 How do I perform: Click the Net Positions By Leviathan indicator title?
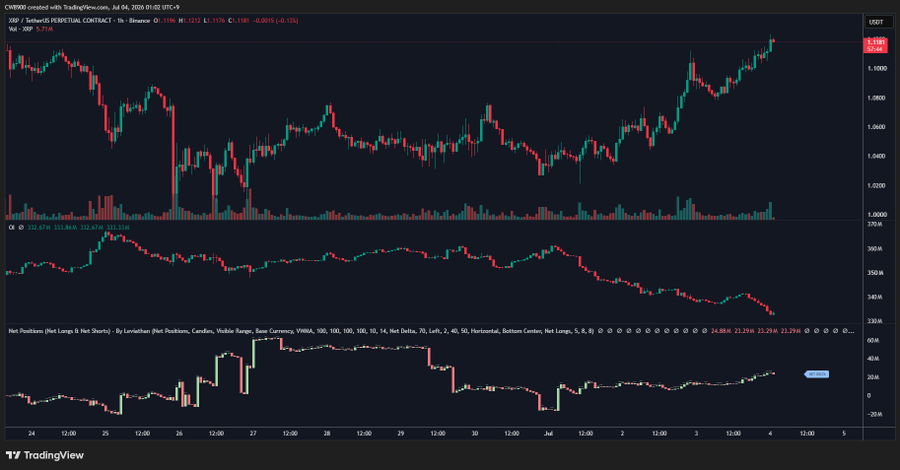pyautogui.click(x=301, y=331)
